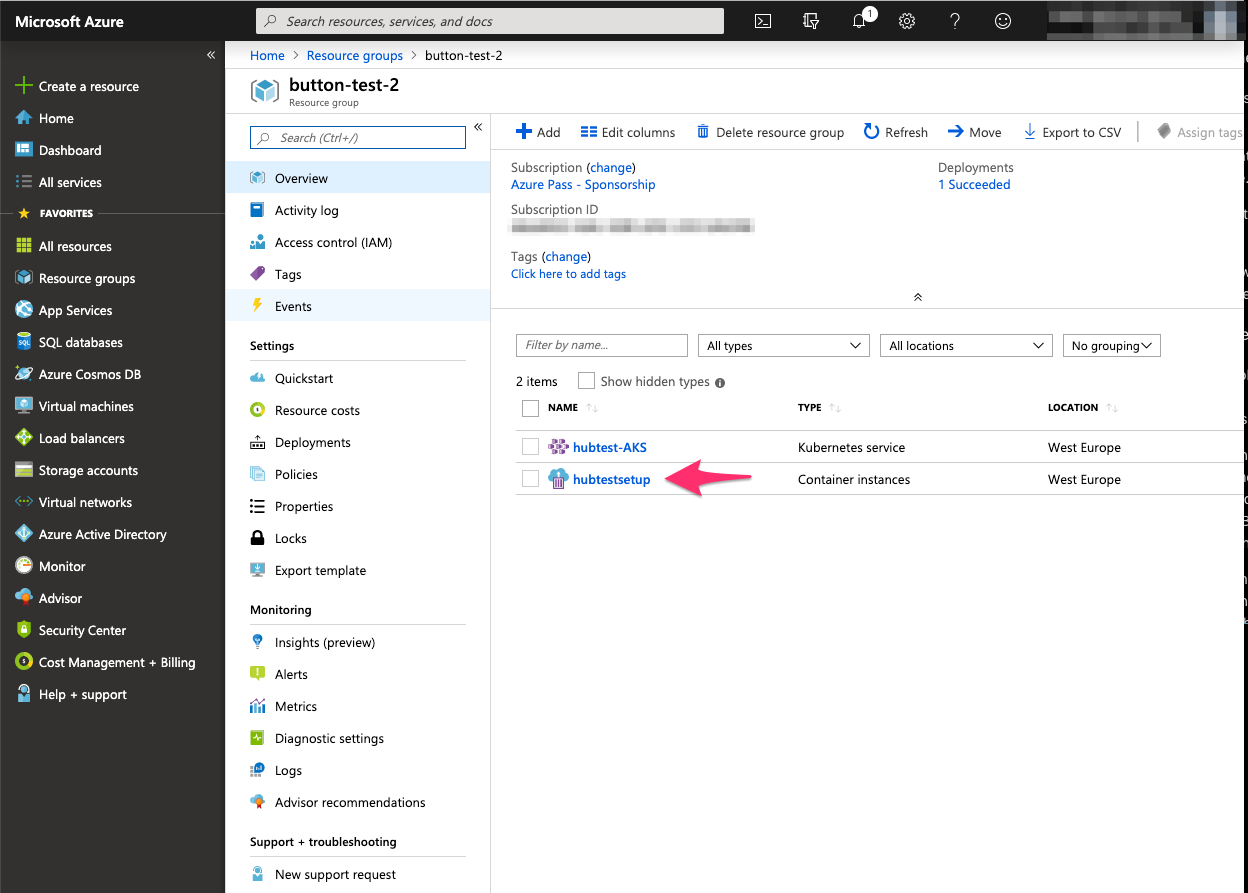Collapse the resource group menu panel

pyautogui.click(x=478, y=127)
